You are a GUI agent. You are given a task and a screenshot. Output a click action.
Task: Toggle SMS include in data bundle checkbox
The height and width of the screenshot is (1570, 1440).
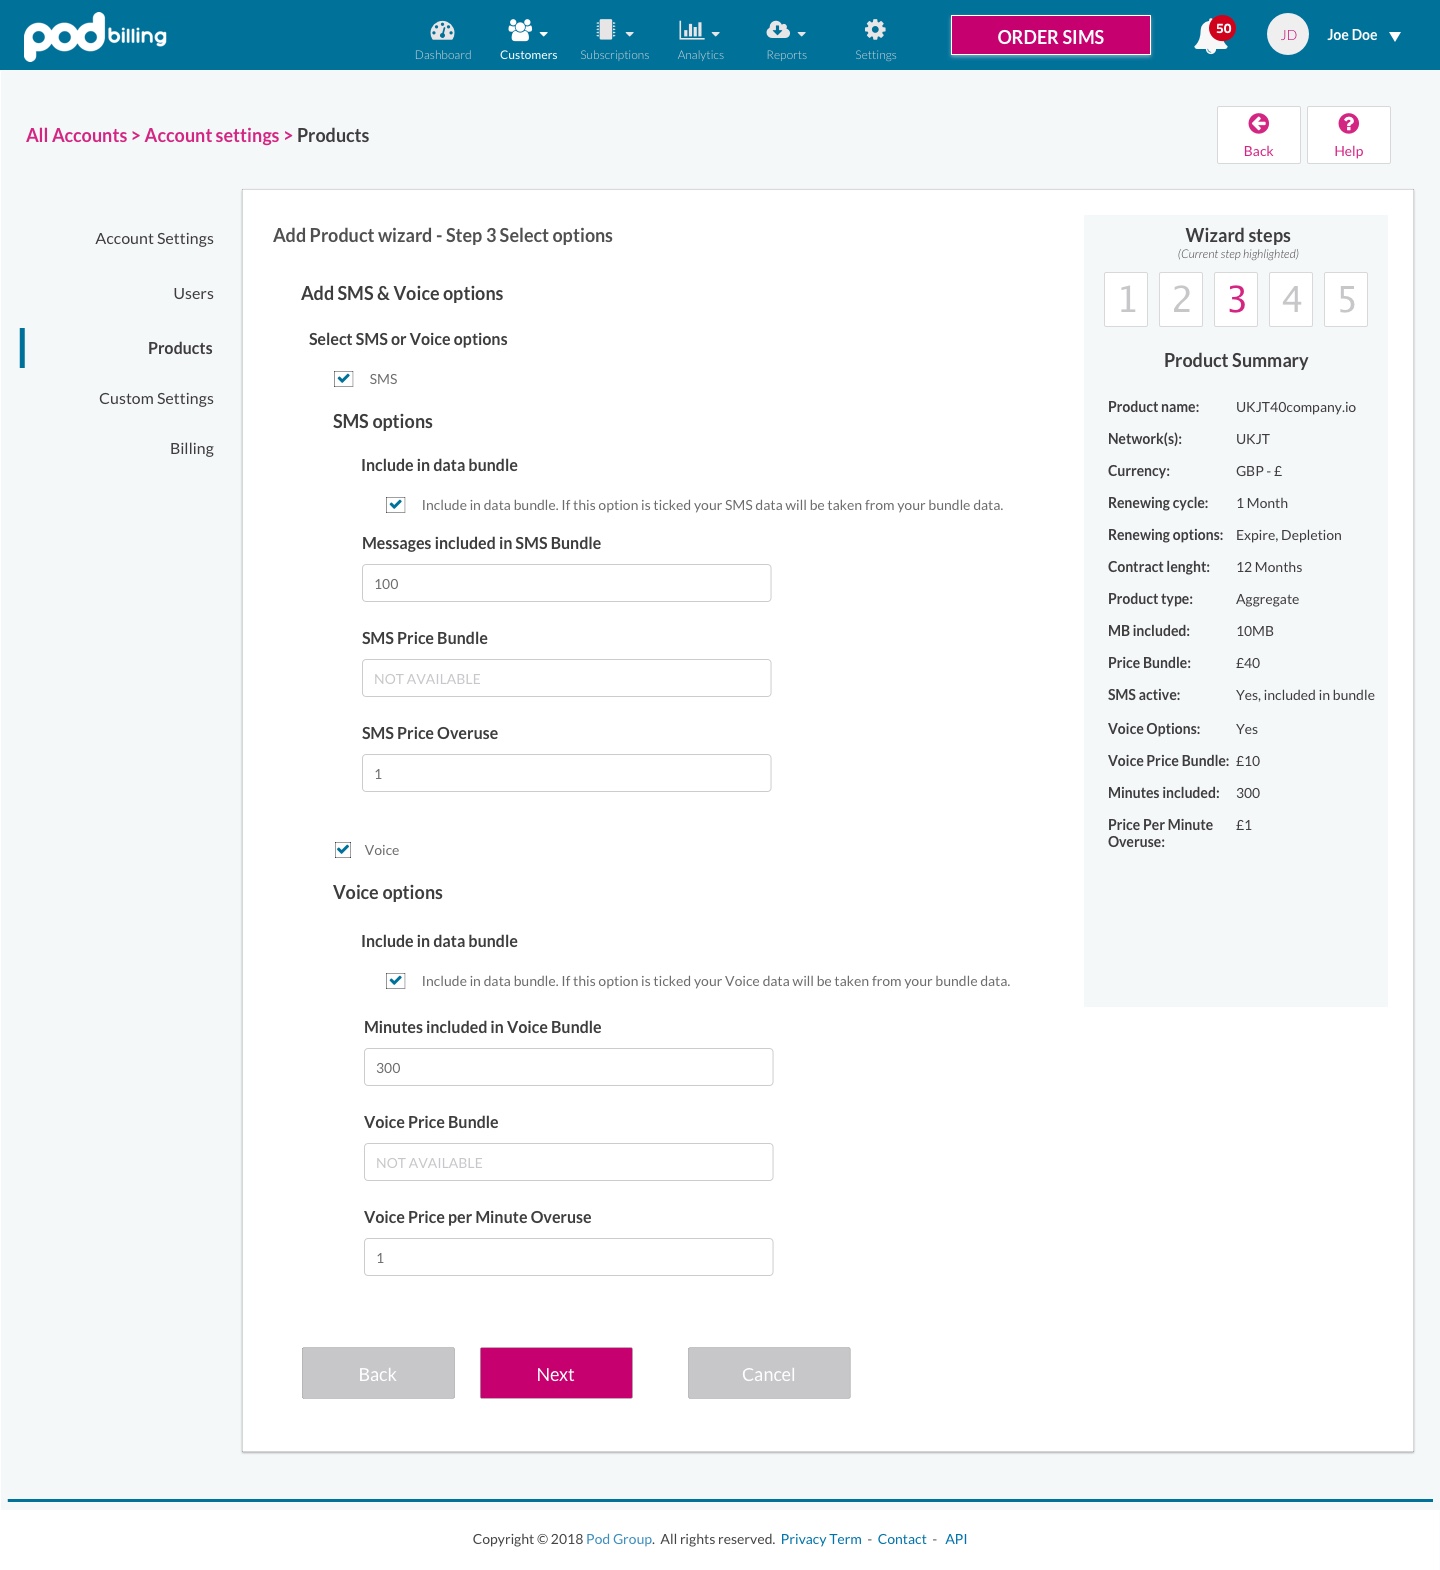click(396, 505)
